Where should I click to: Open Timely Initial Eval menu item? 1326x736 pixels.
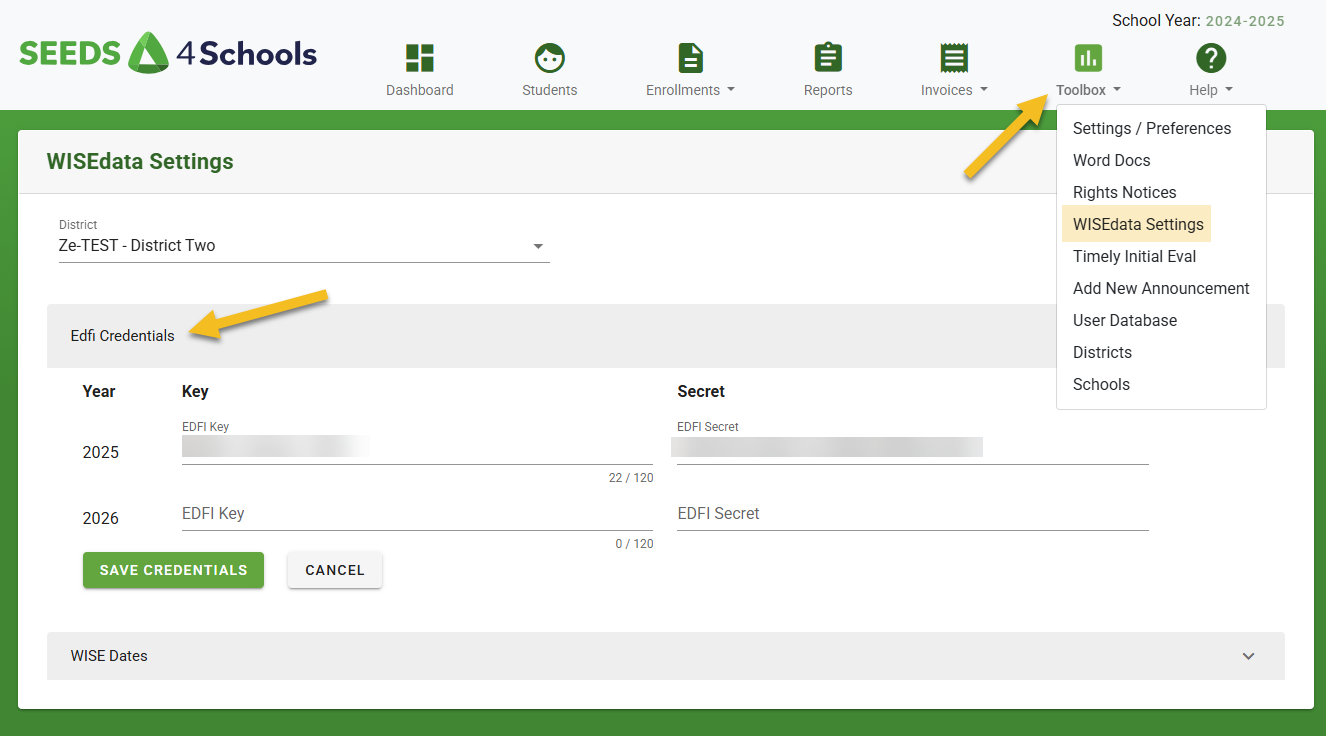1134,256
